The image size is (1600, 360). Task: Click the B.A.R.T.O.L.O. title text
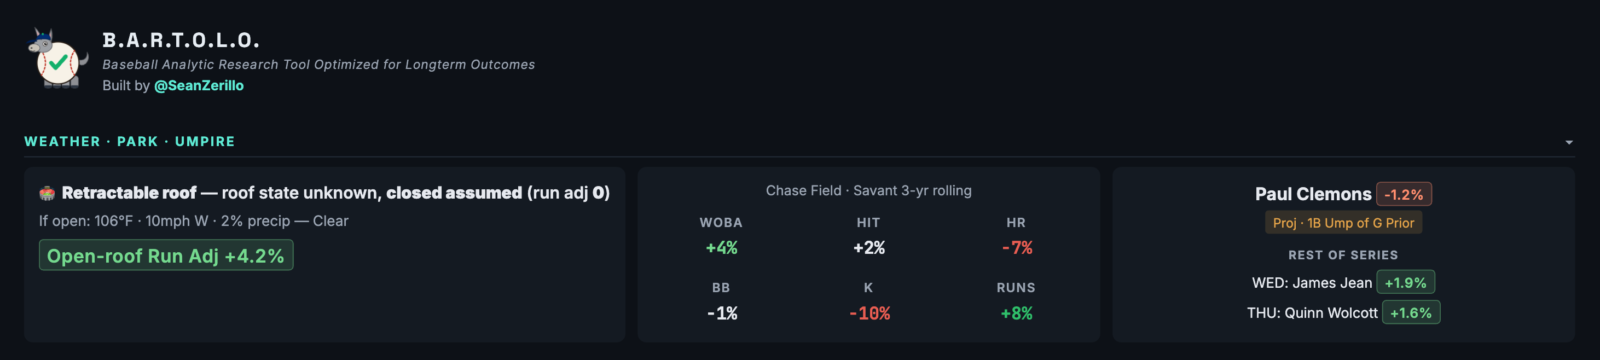[181, 41]
